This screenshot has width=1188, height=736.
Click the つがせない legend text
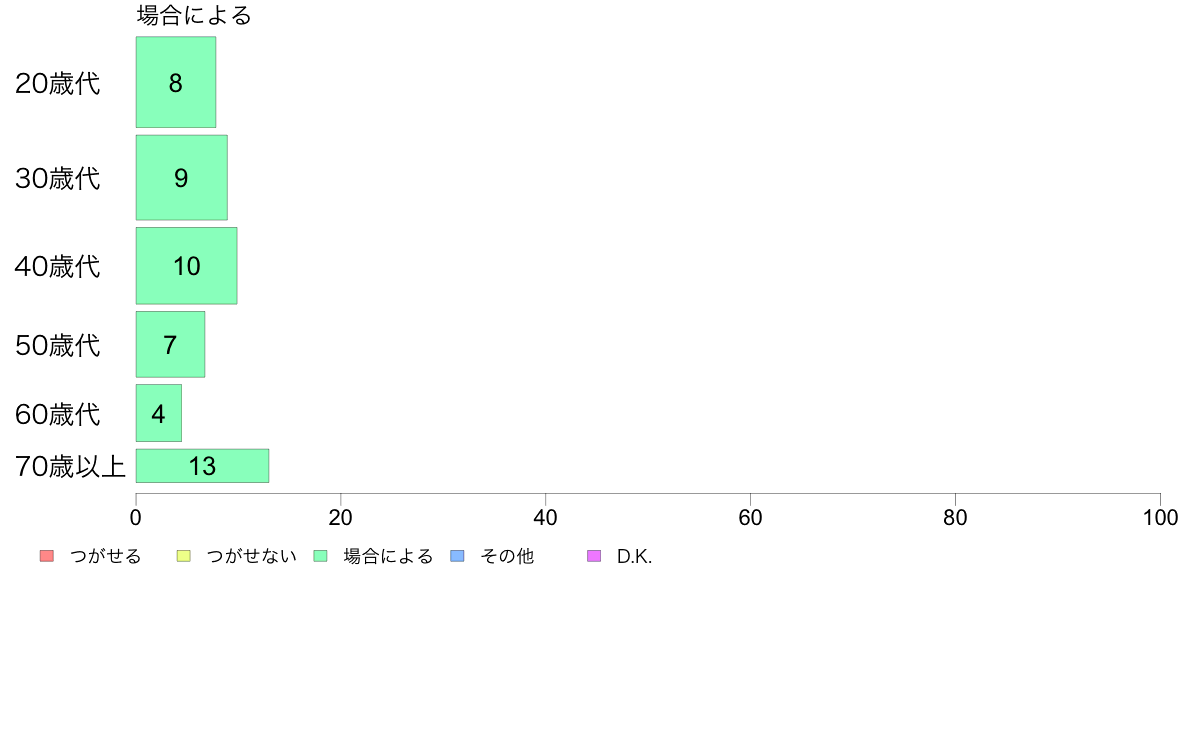(252, 556)
